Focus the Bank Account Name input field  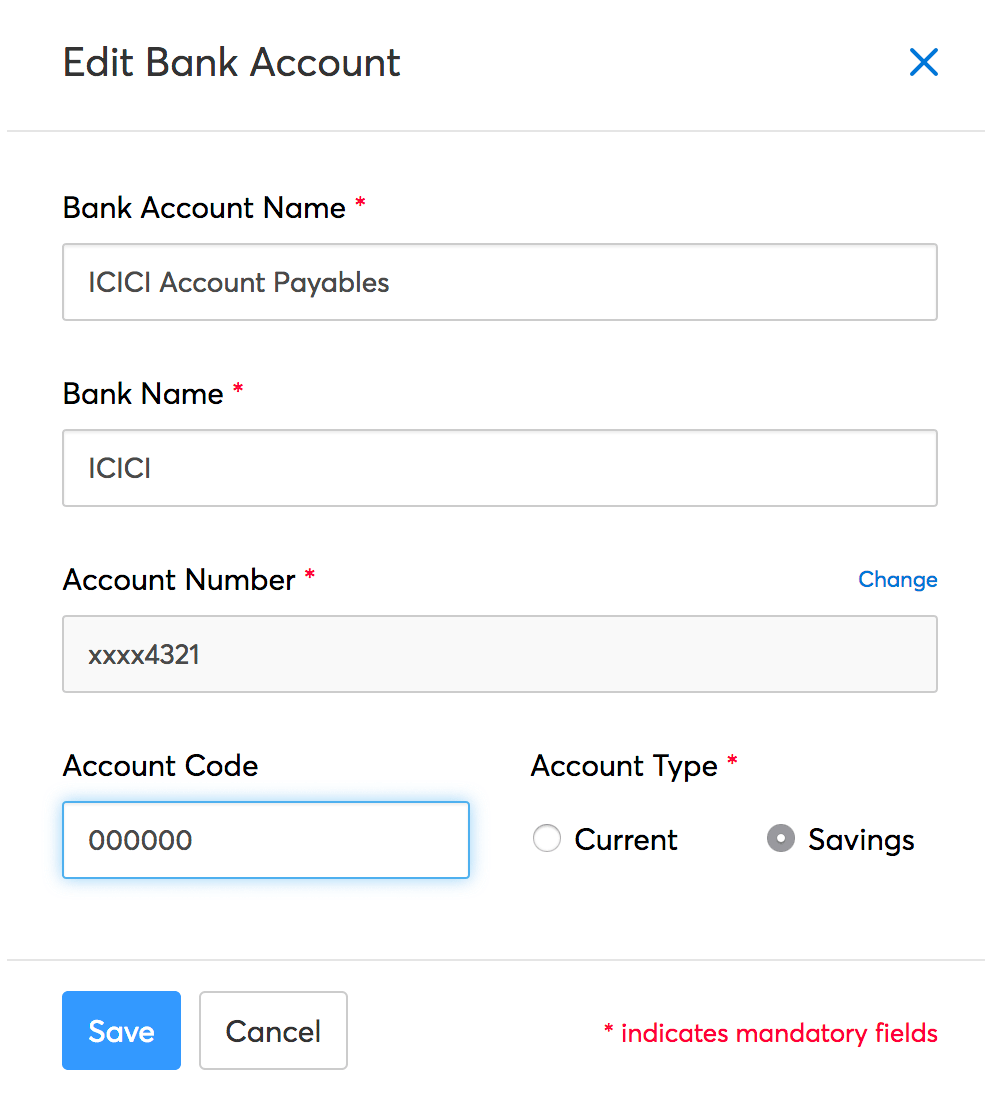[x=499, y=283]
